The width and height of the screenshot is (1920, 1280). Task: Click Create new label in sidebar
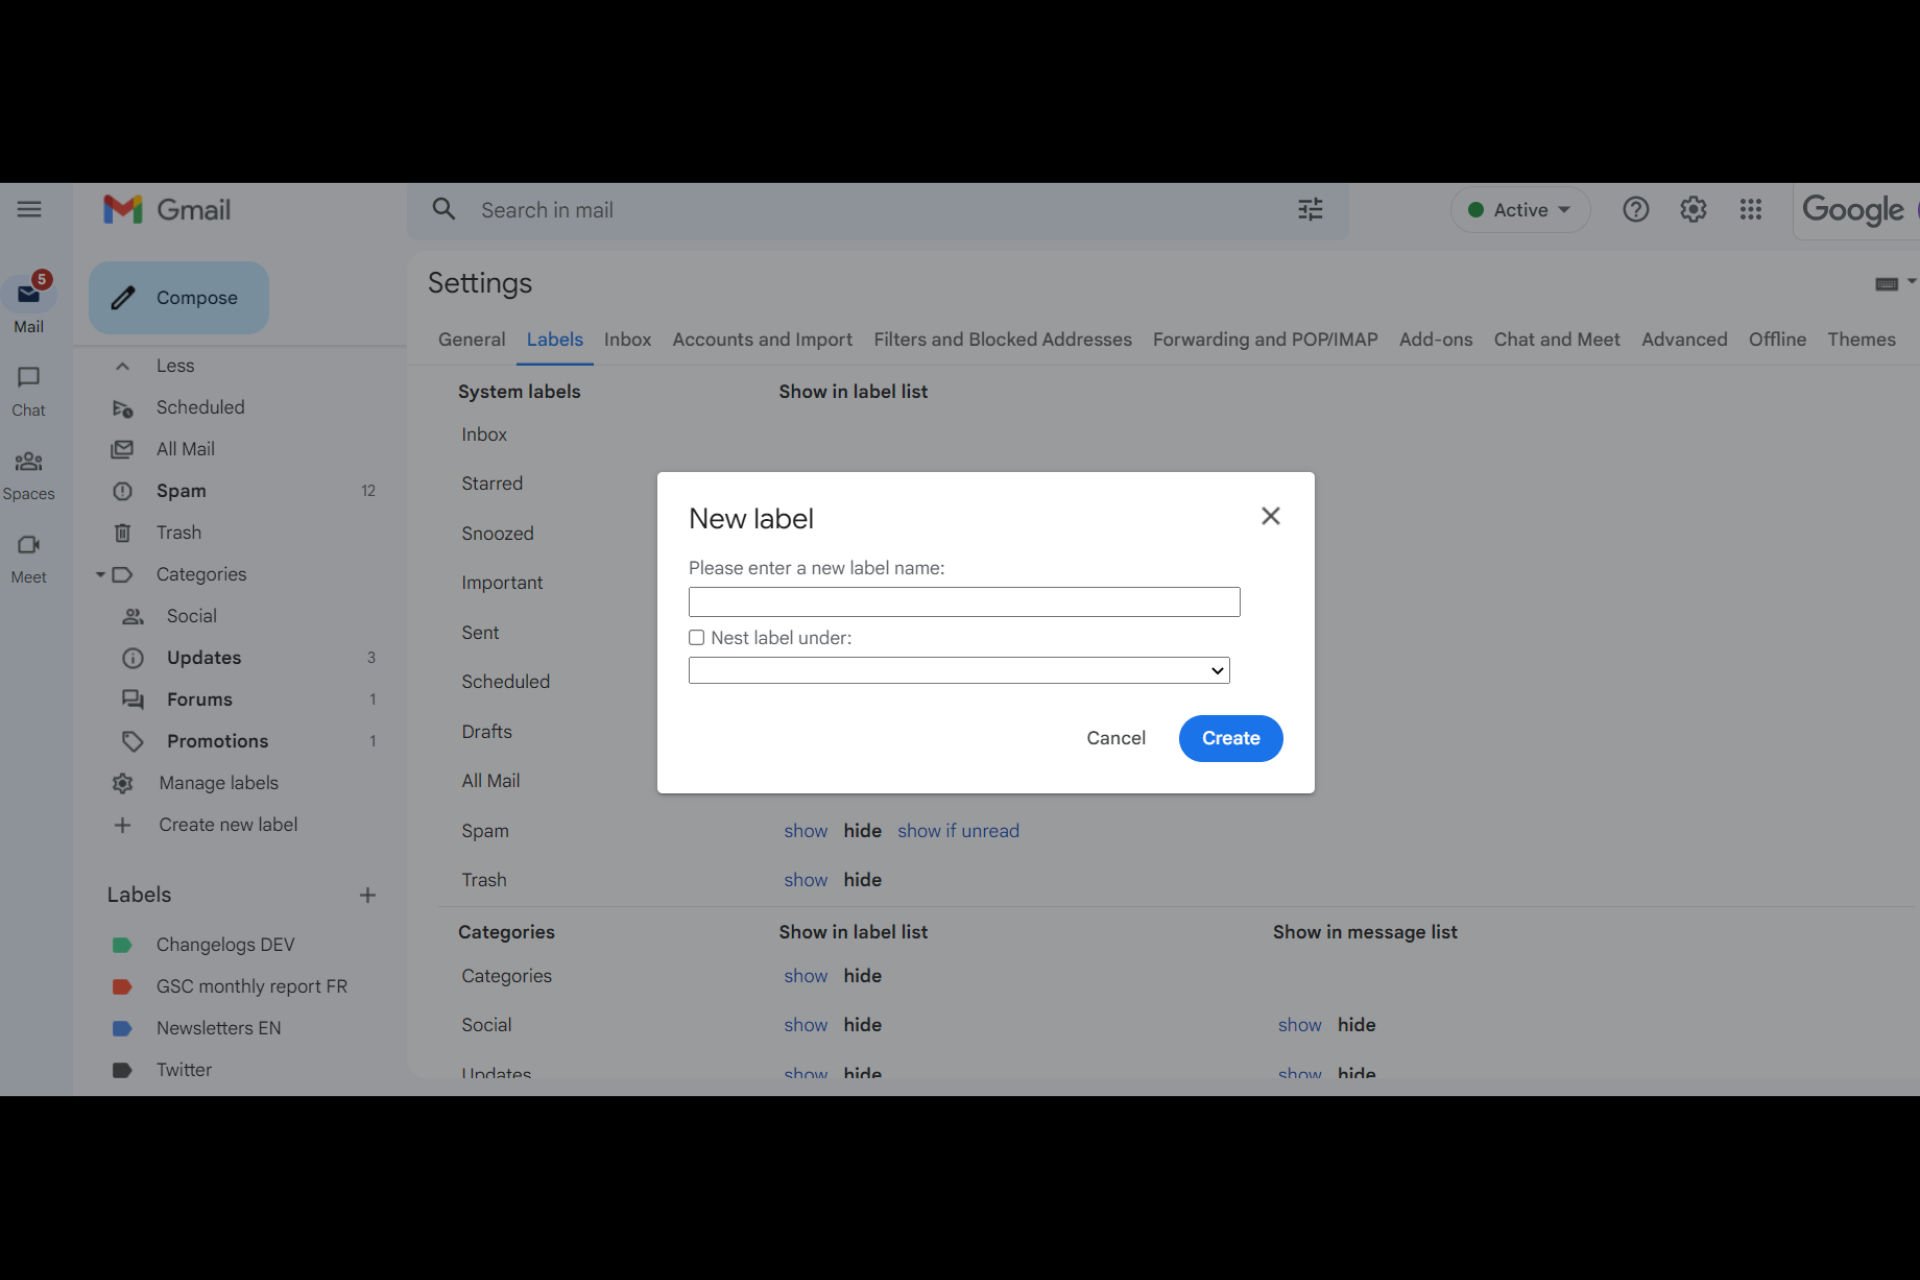pos(228,825)
